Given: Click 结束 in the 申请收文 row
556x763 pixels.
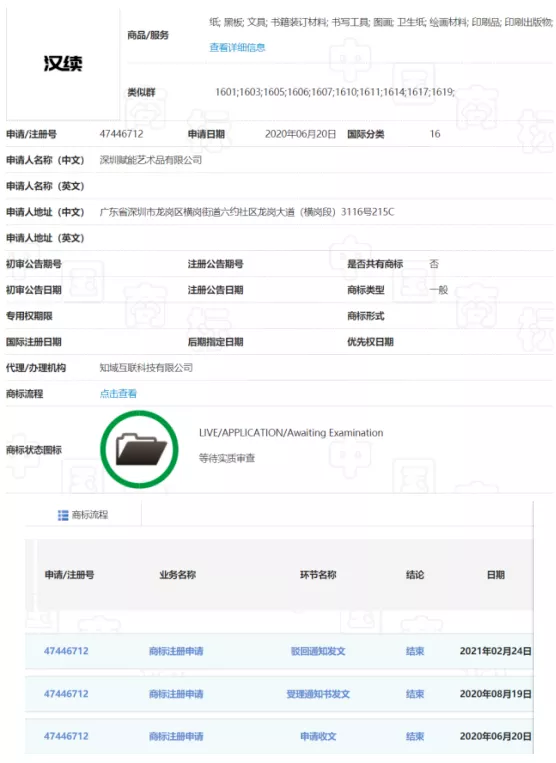Looking at the screenshot, I should [415, 736].
